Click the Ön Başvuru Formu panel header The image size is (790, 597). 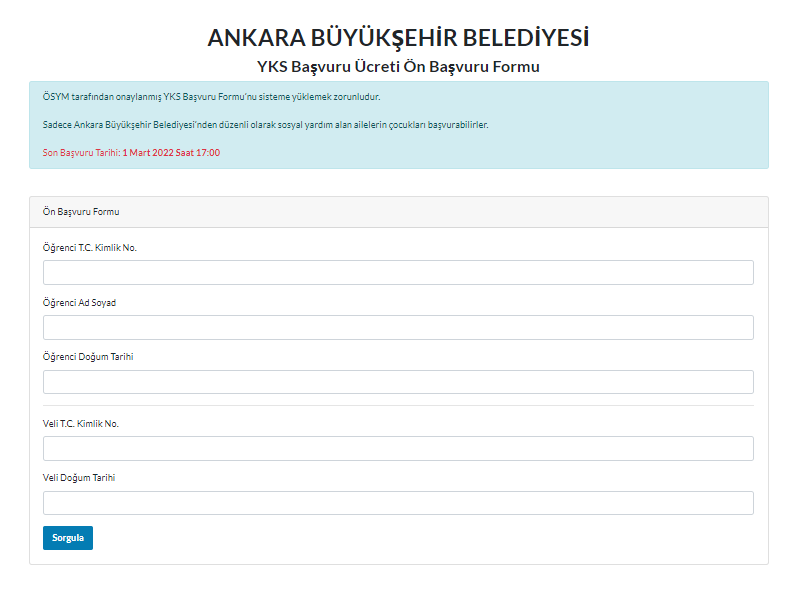click(399, 212)
